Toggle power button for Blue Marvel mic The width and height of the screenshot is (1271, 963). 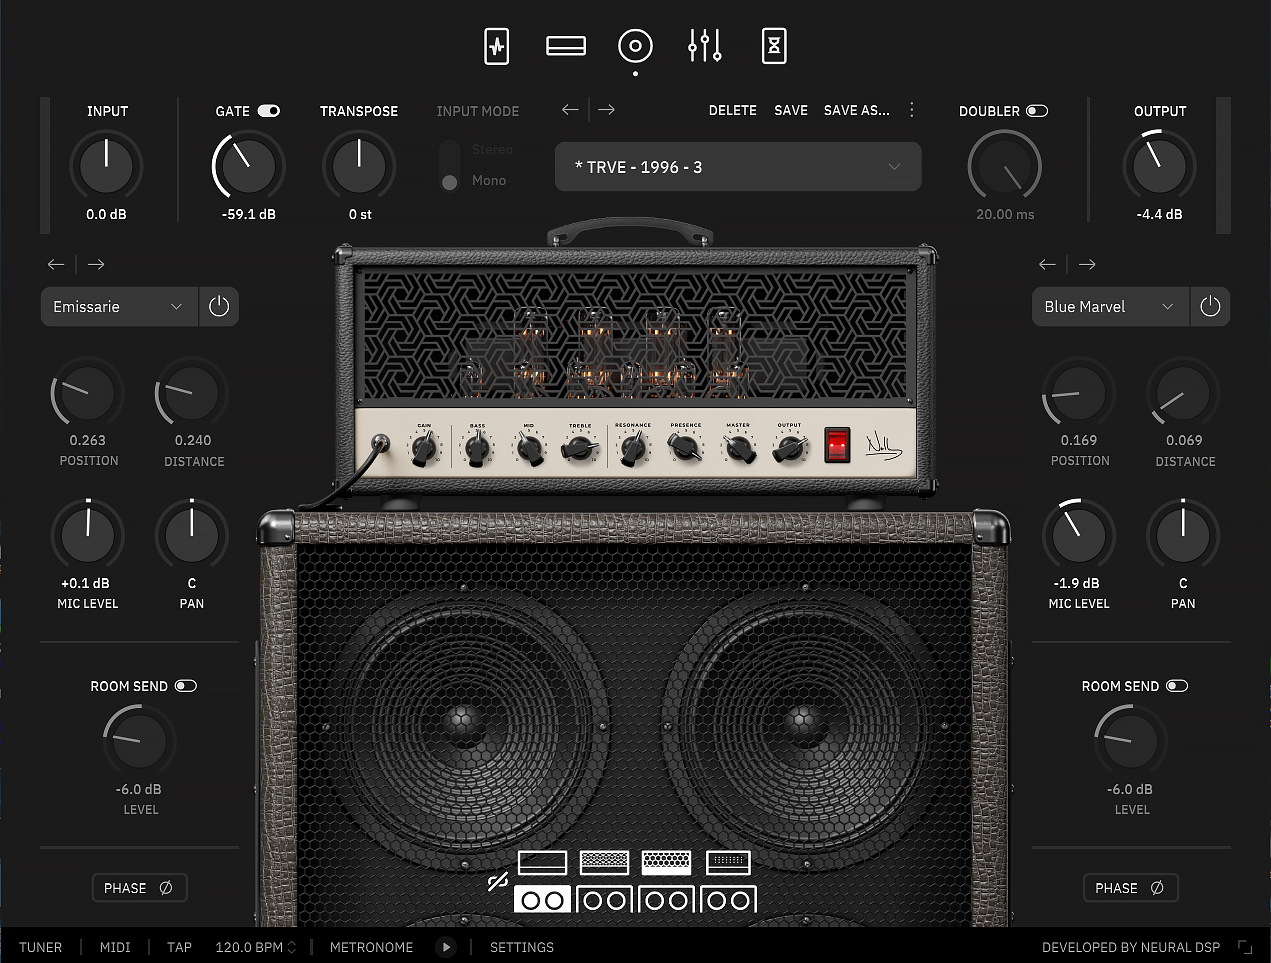coord(1210,307)
